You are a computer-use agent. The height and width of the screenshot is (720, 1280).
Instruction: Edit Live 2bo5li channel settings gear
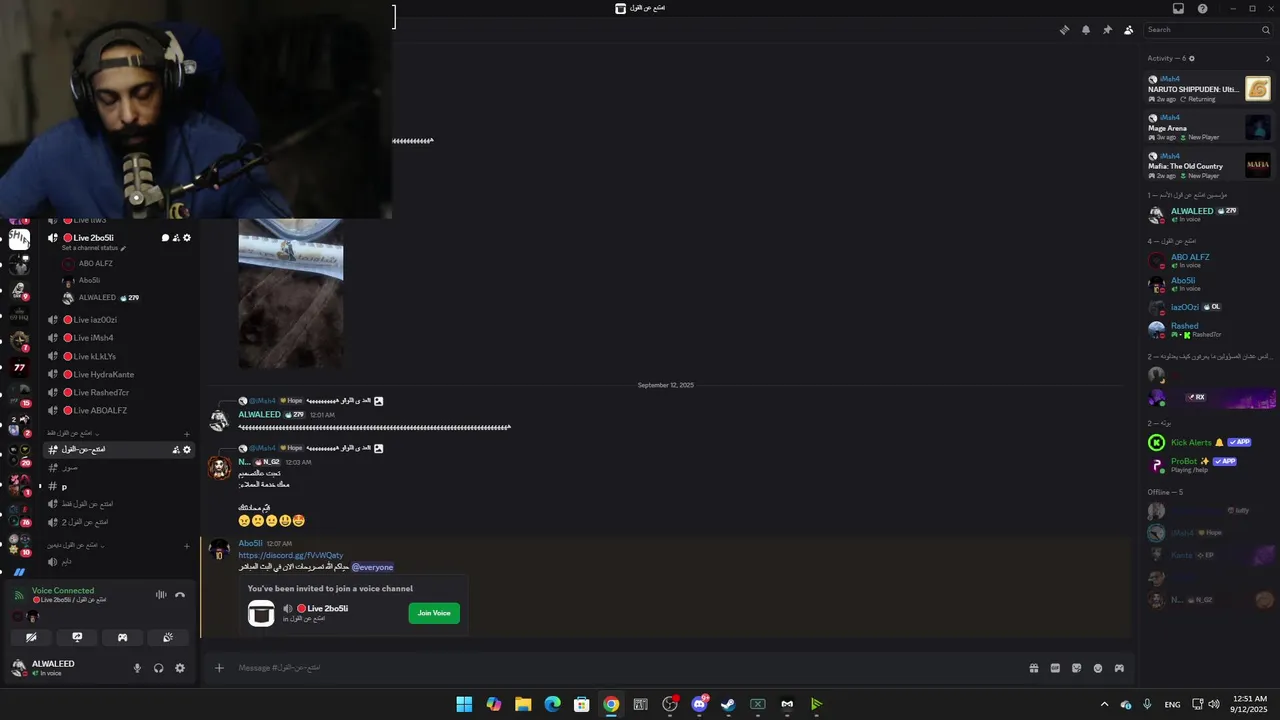point(186,238)
